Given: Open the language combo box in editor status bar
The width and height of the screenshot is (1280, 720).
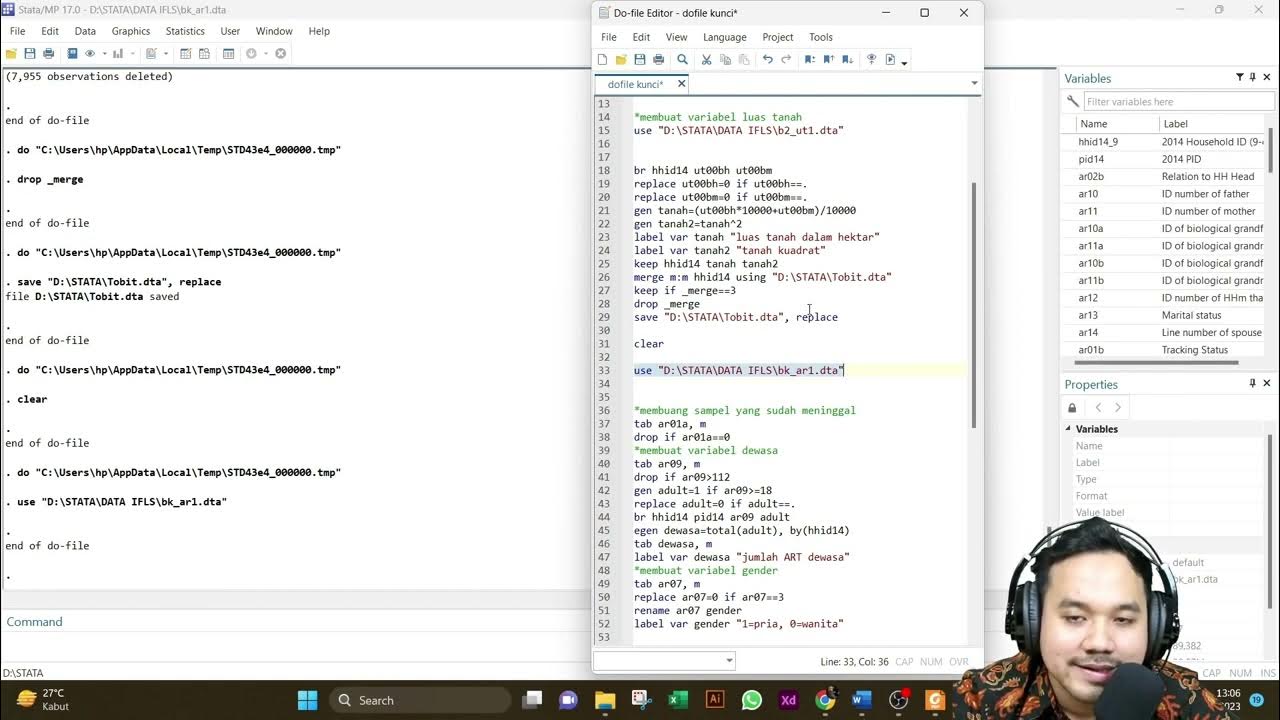Looking at the screenshot, I should 664,660.
